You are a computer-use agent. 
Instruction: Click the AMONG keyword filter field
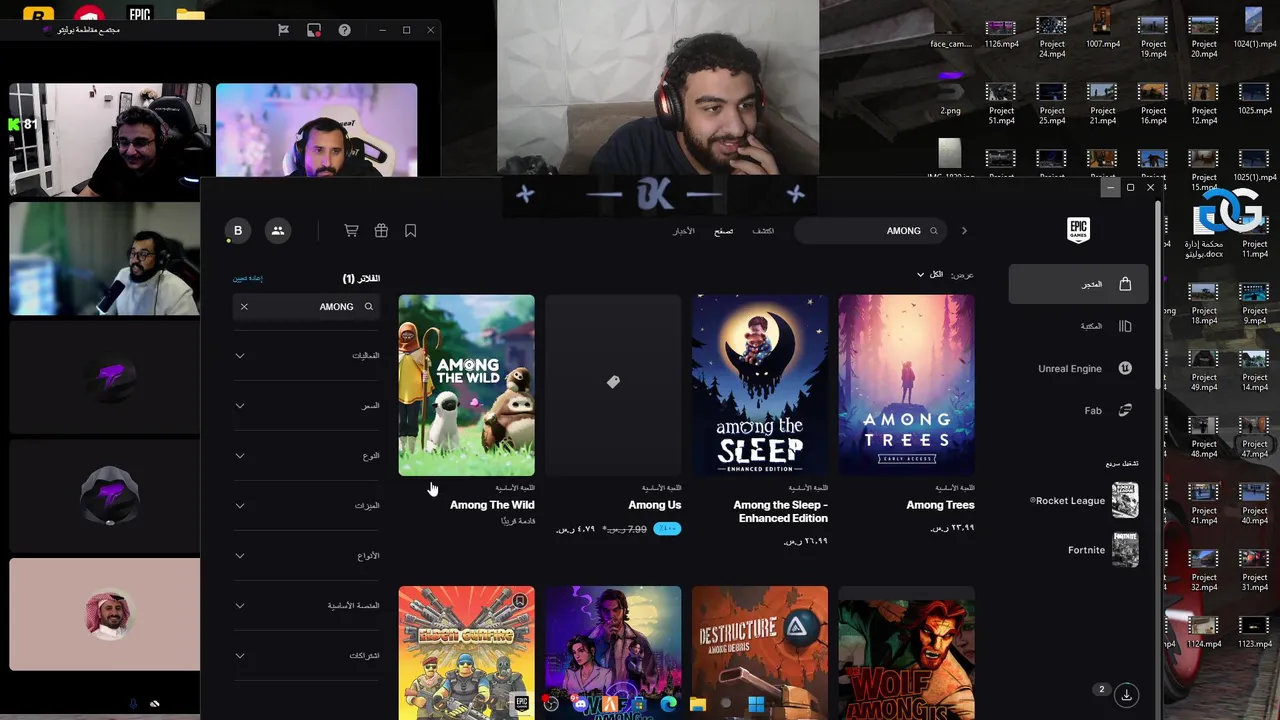click(x=307, y=307)
